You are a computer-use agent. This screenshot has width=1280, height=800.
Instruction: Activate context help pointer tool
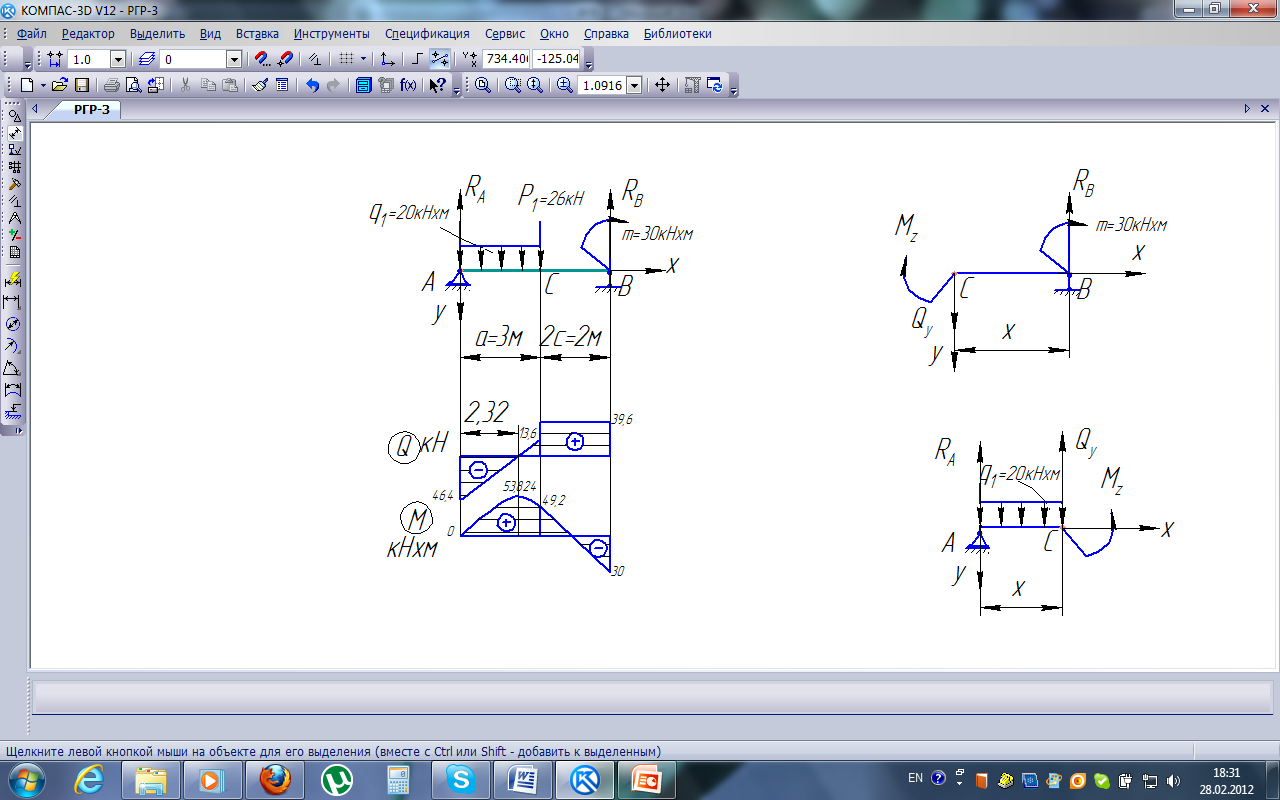[x=437, y=86]
